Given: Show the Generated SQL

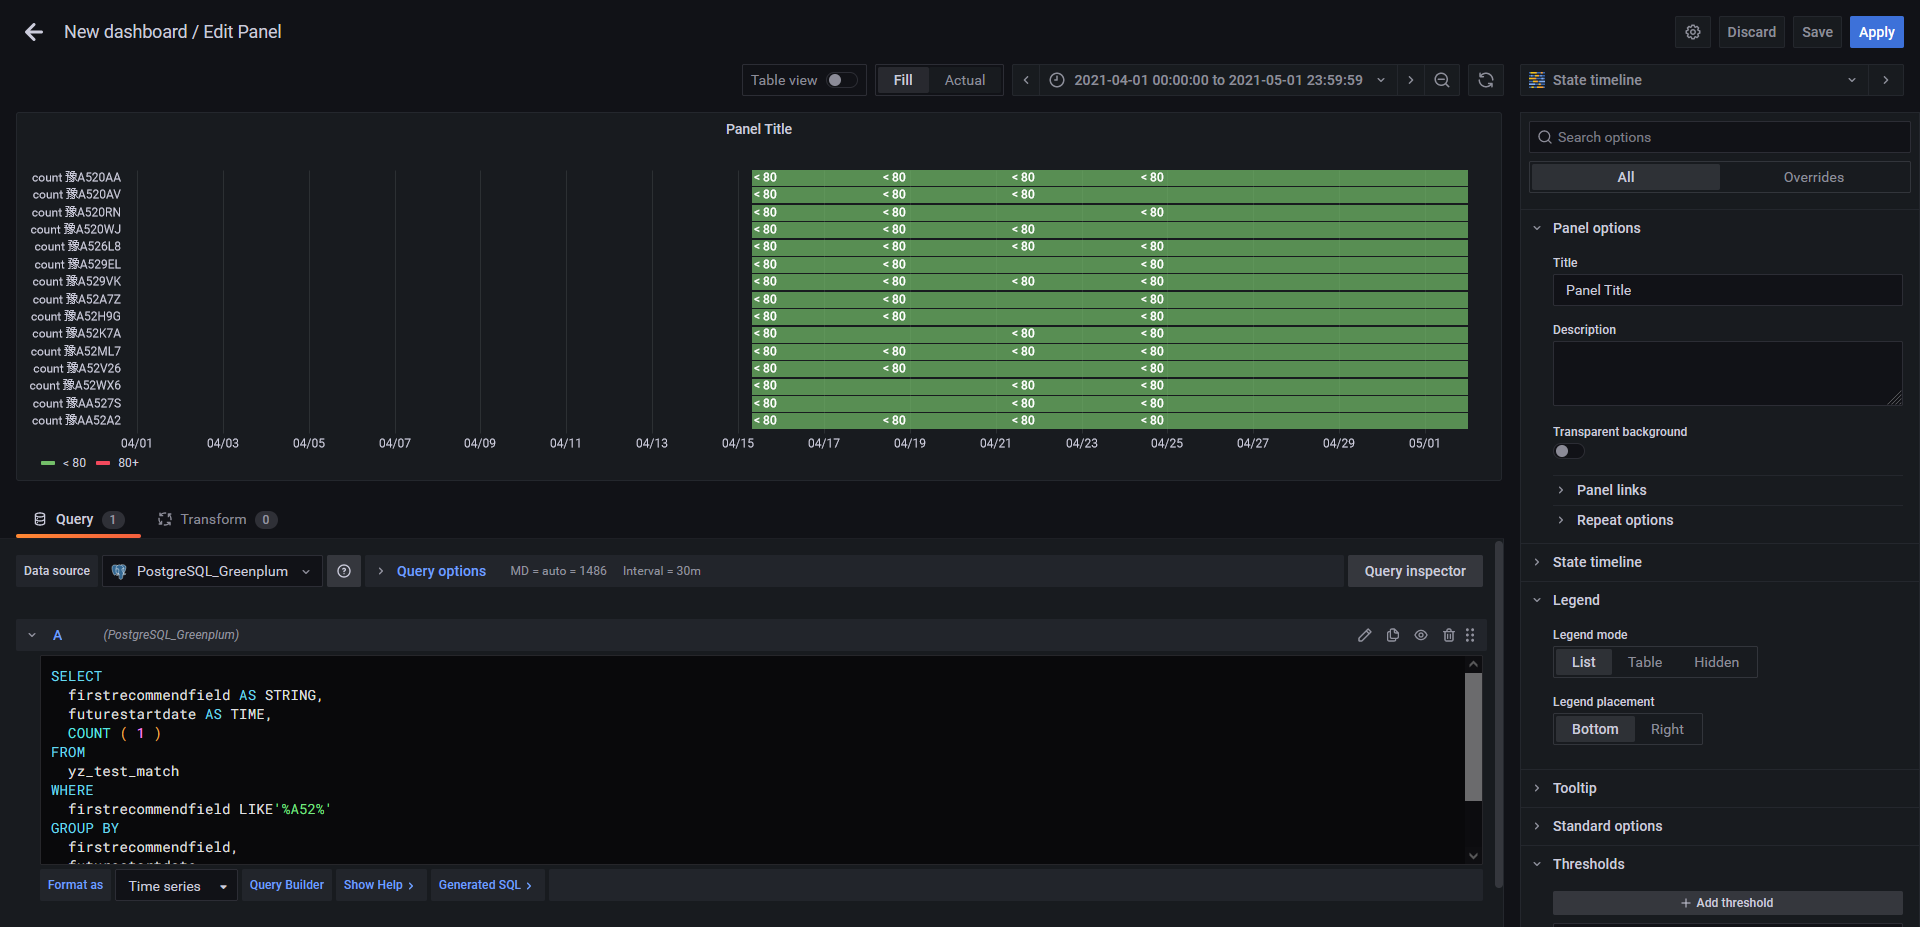Looking at the screenshot, I should [x=486, y=885].
